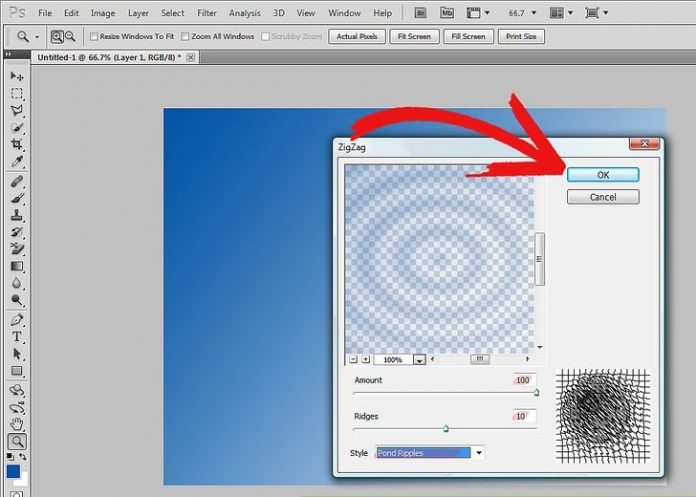Enable Resize Windows To Fit checkbox

point(94,36)
